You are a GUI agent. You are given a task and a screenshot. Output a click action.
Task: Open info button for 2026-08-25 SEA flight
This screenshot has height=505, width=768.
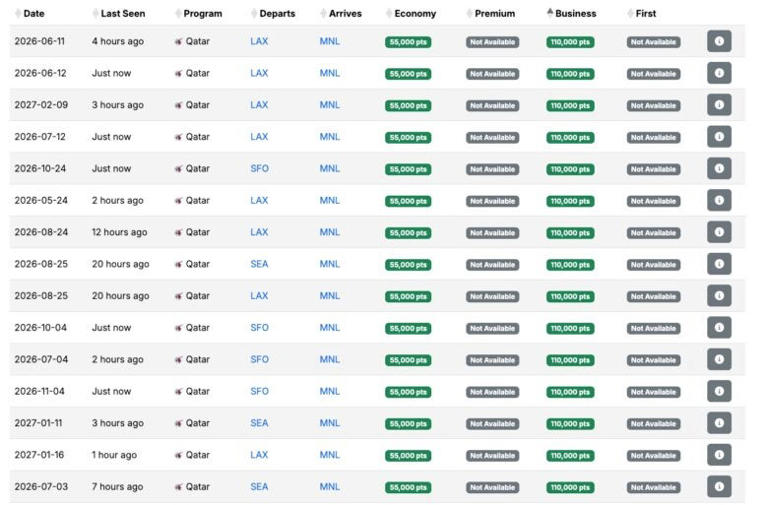click(719, 264)
